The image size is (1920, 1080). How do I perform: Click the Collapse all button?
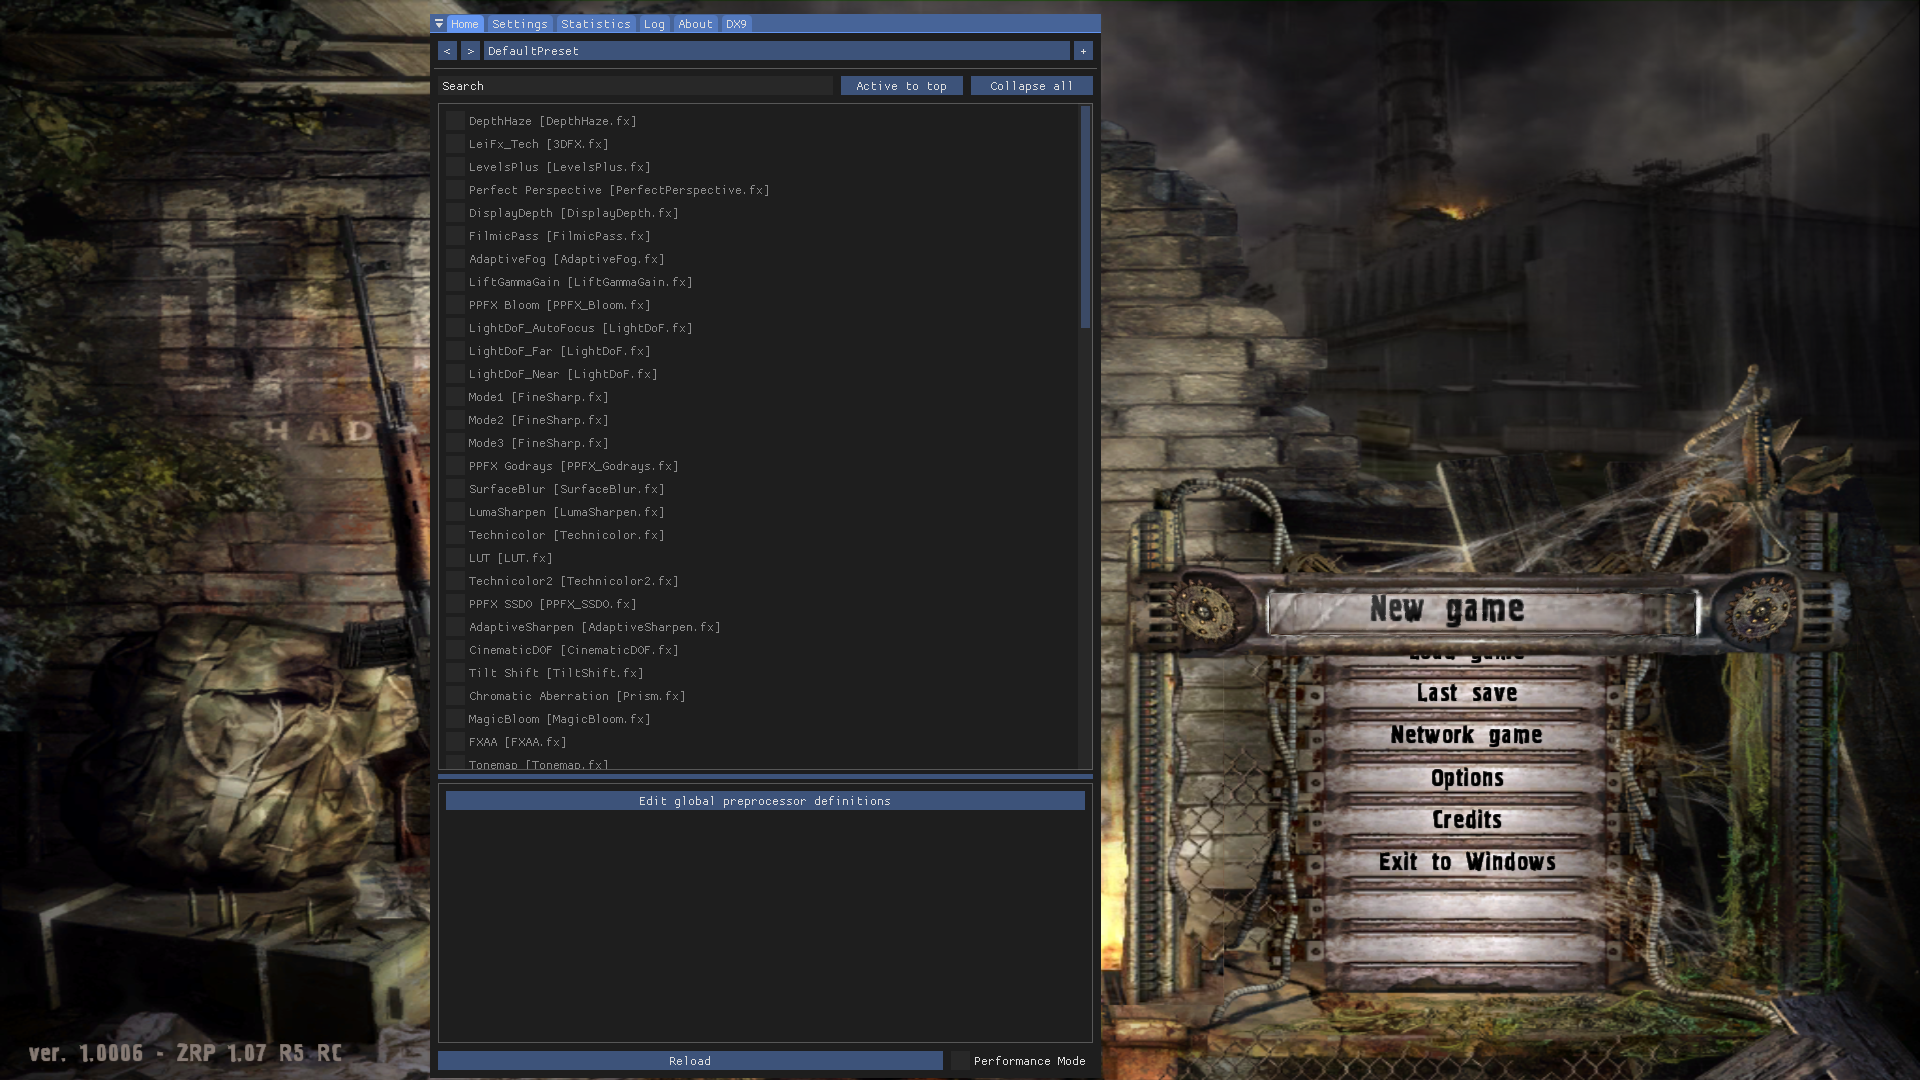[1031, 86]
